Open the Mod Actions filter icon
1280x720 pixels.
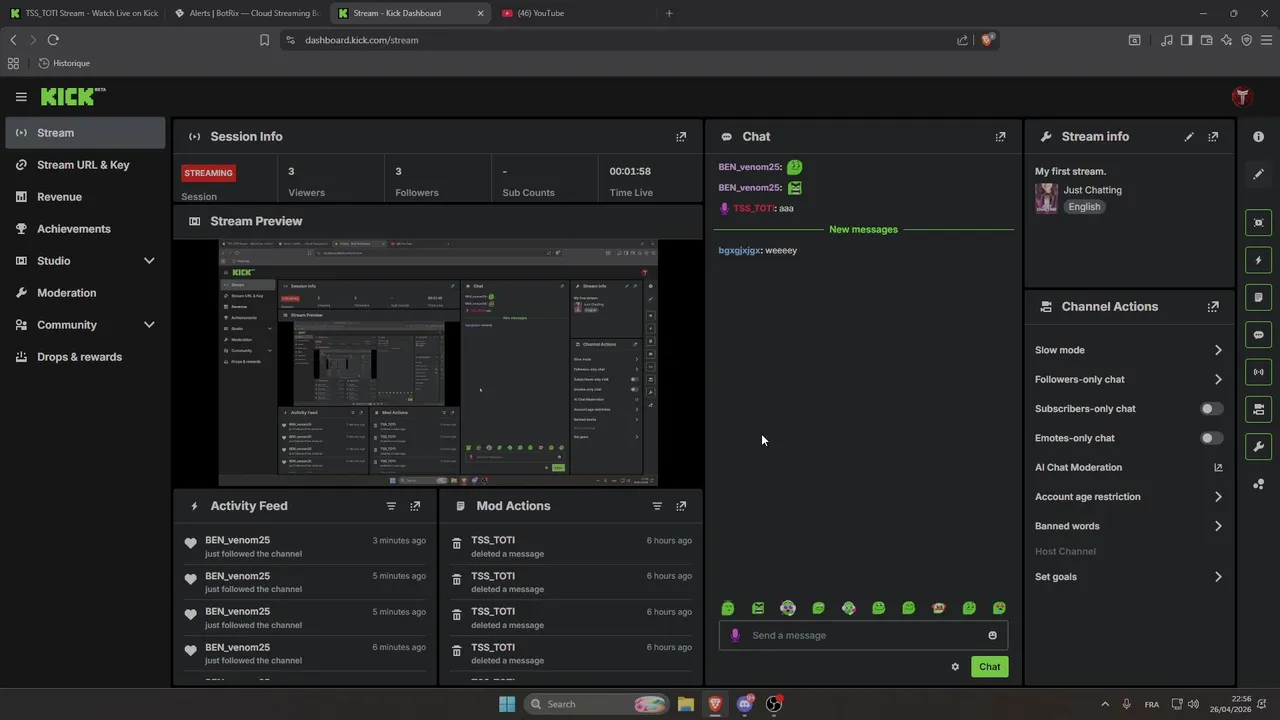coord(657,506)
